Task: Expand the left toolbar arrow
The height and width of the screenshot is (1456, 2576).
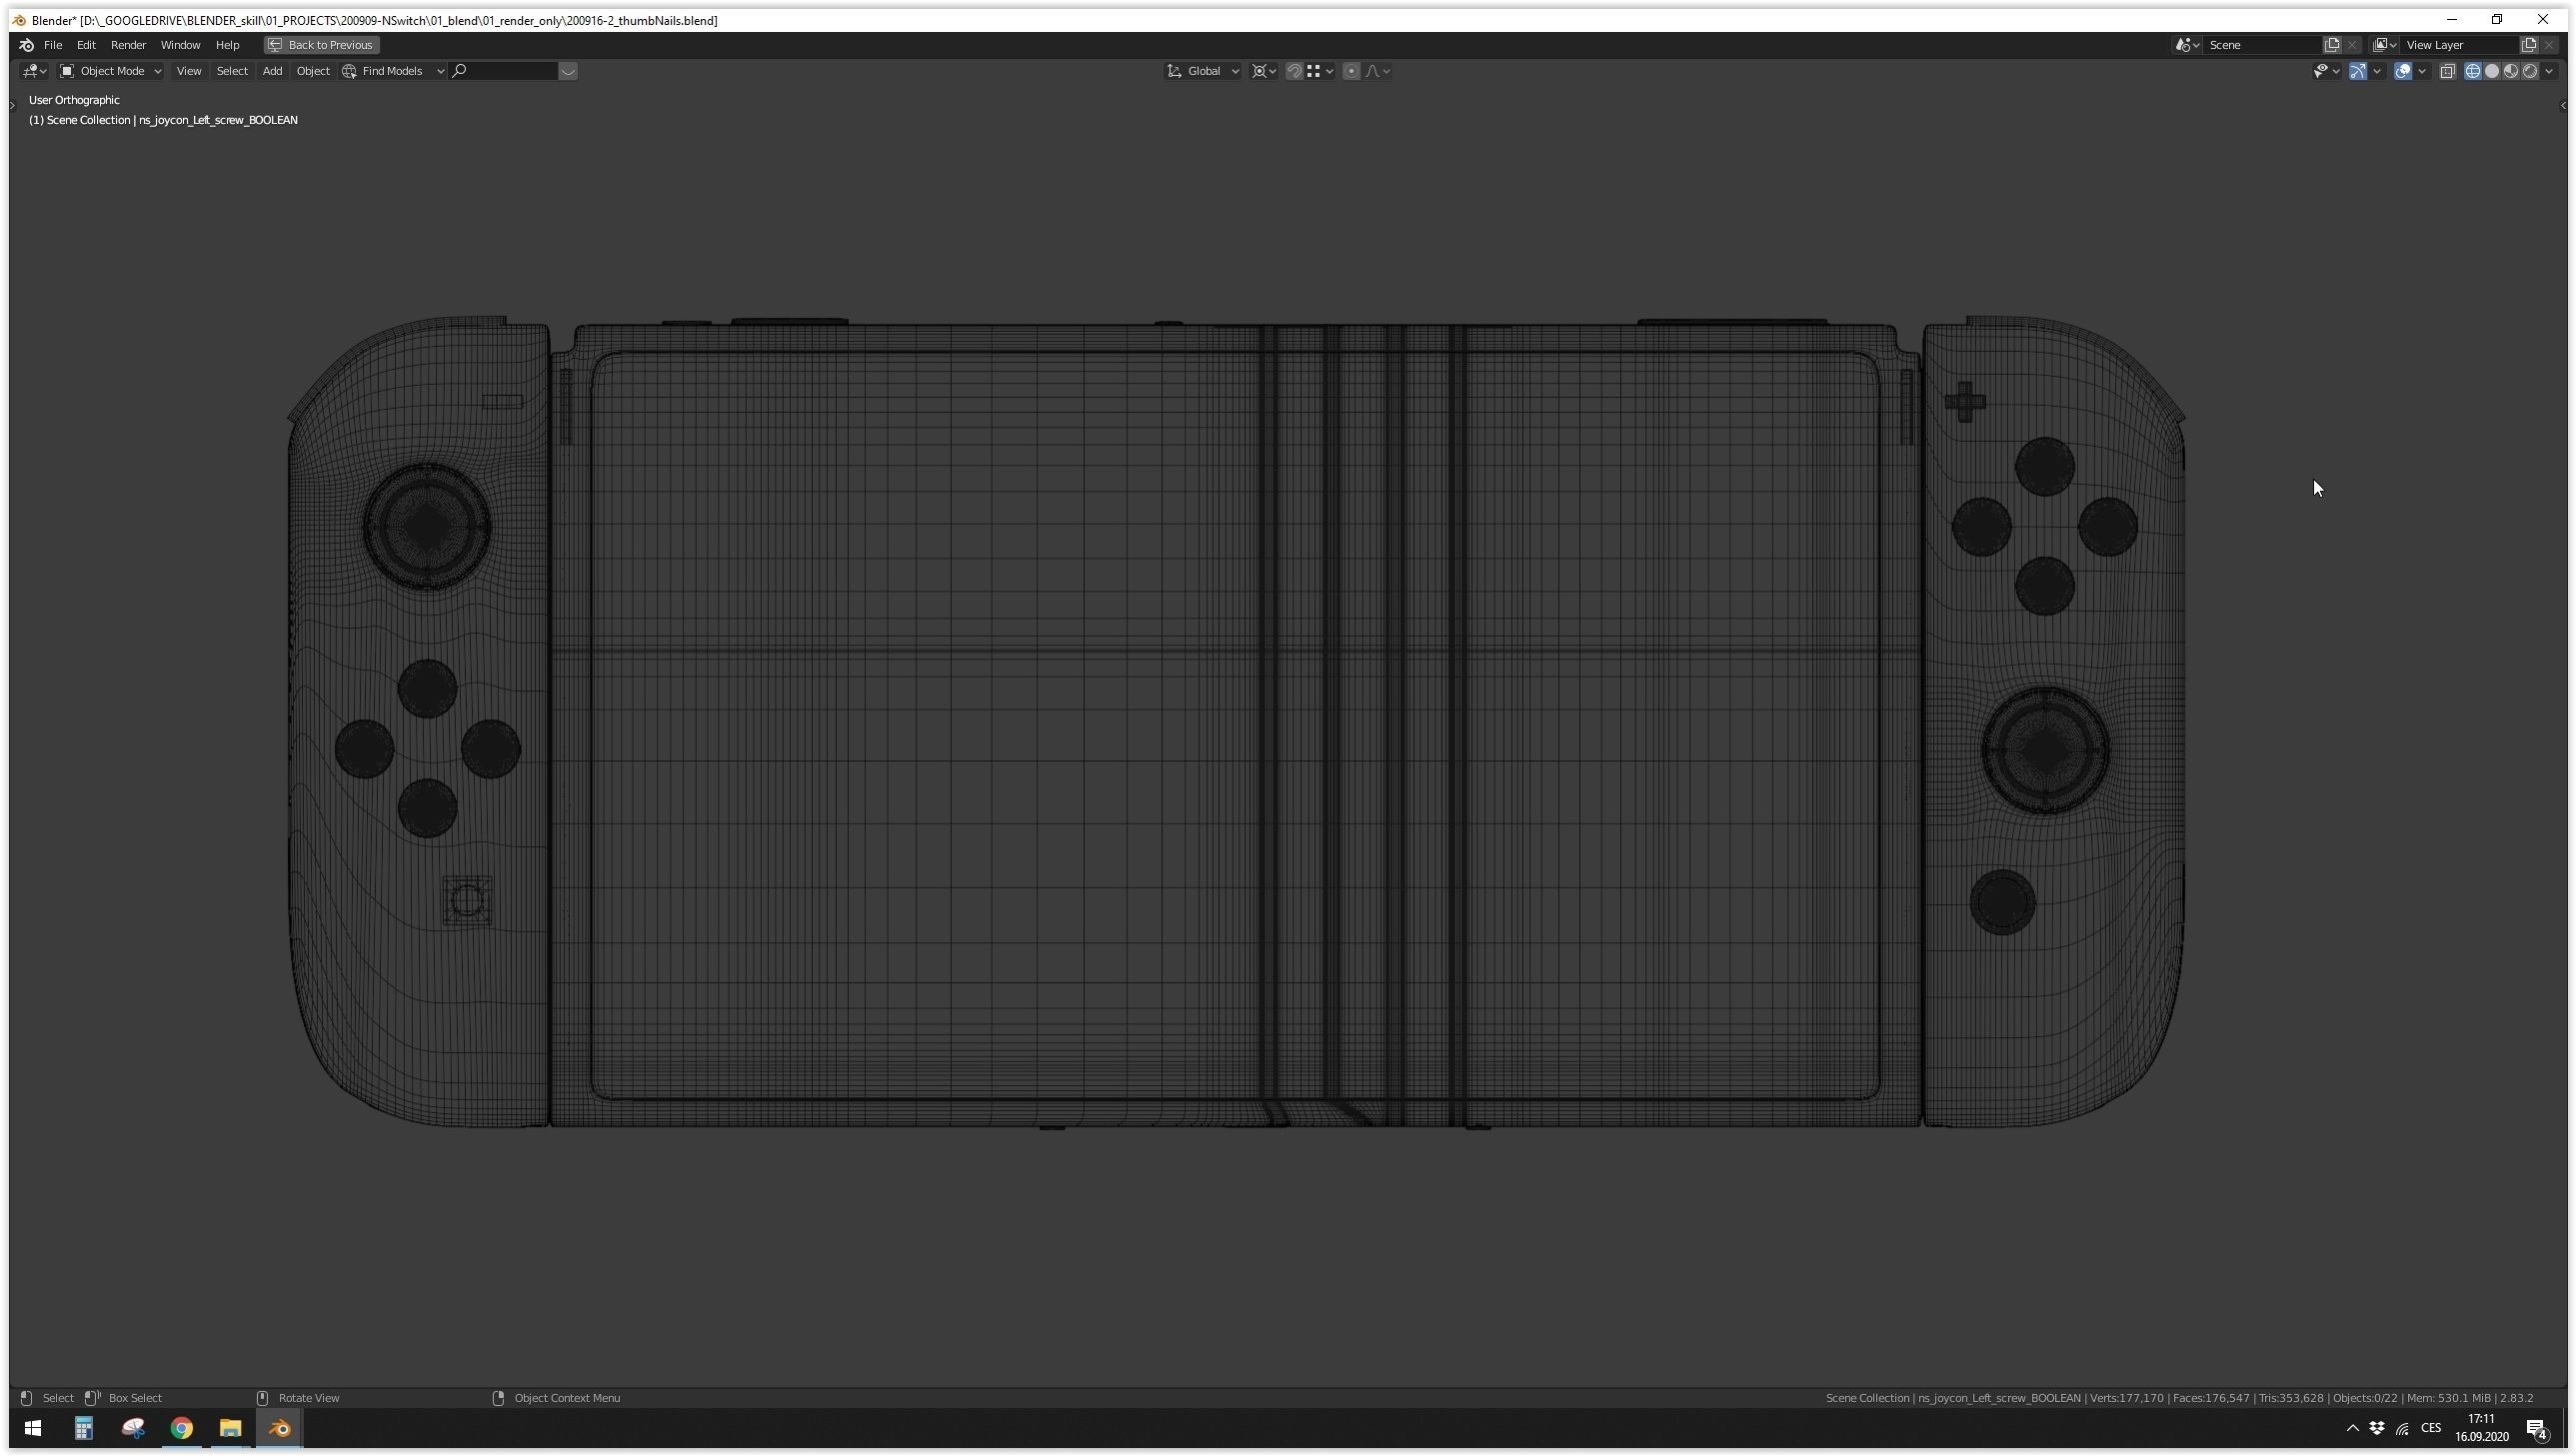Action: click(12, 105)
